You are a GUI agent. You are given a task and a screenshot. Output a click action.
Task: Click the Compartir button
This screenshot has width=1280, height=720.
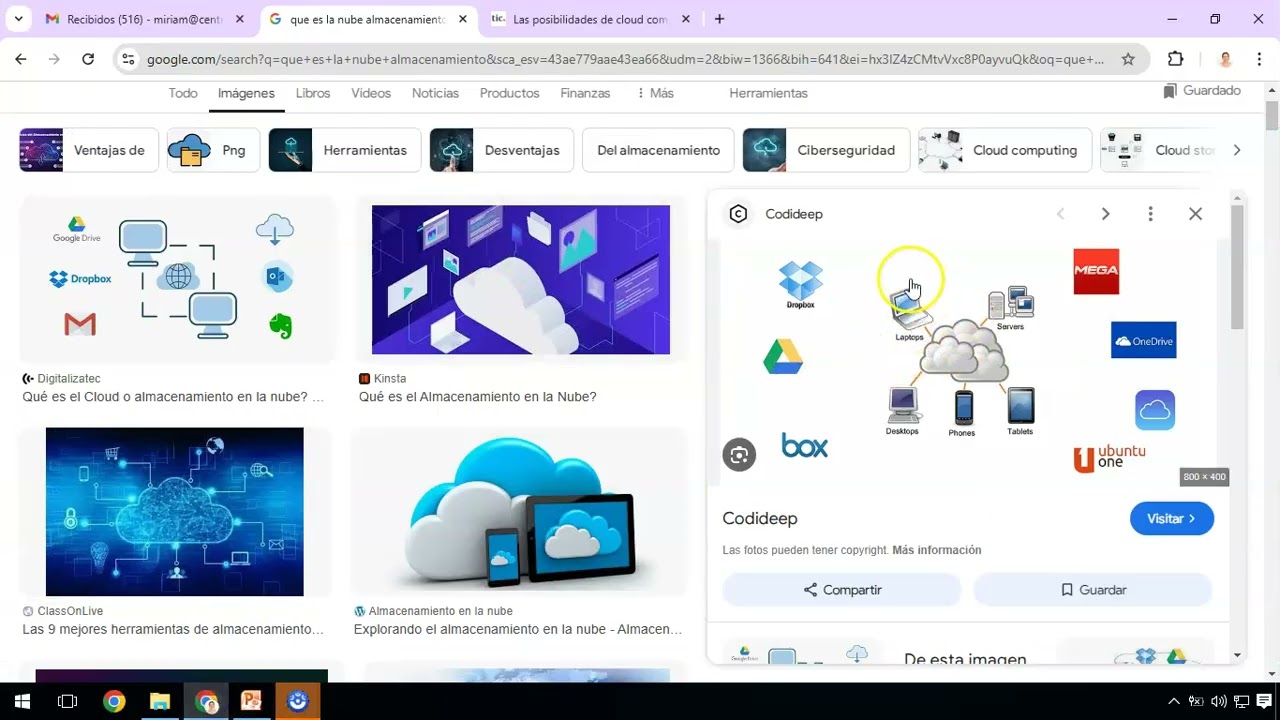coord(842,590)
